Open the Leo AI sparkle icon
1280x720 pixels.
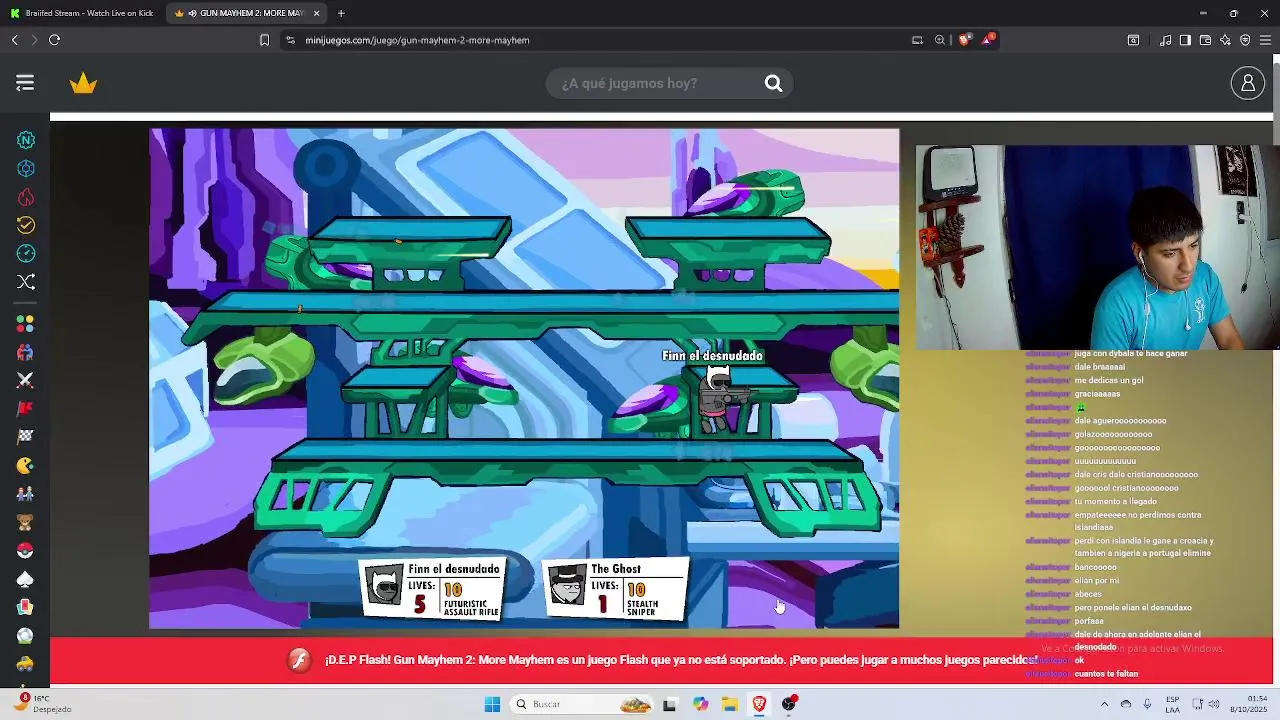point(1225,40)
